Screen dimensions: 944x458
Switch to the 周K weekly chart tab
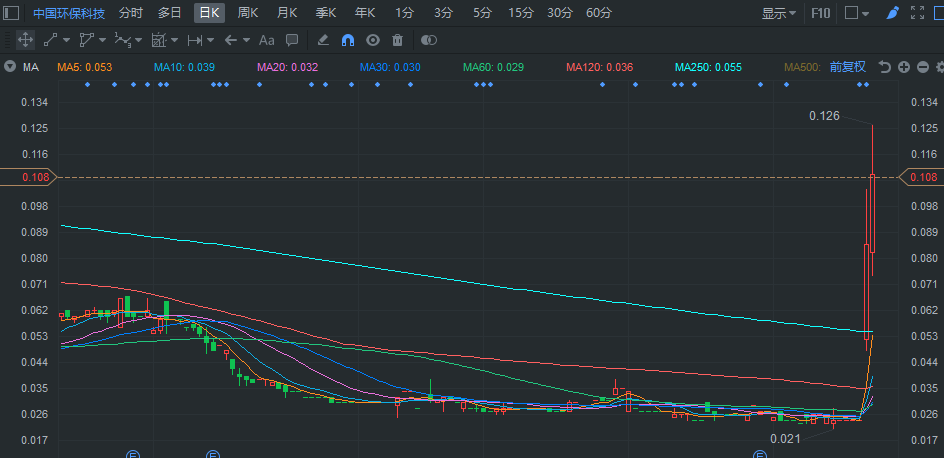coord(248,13)
